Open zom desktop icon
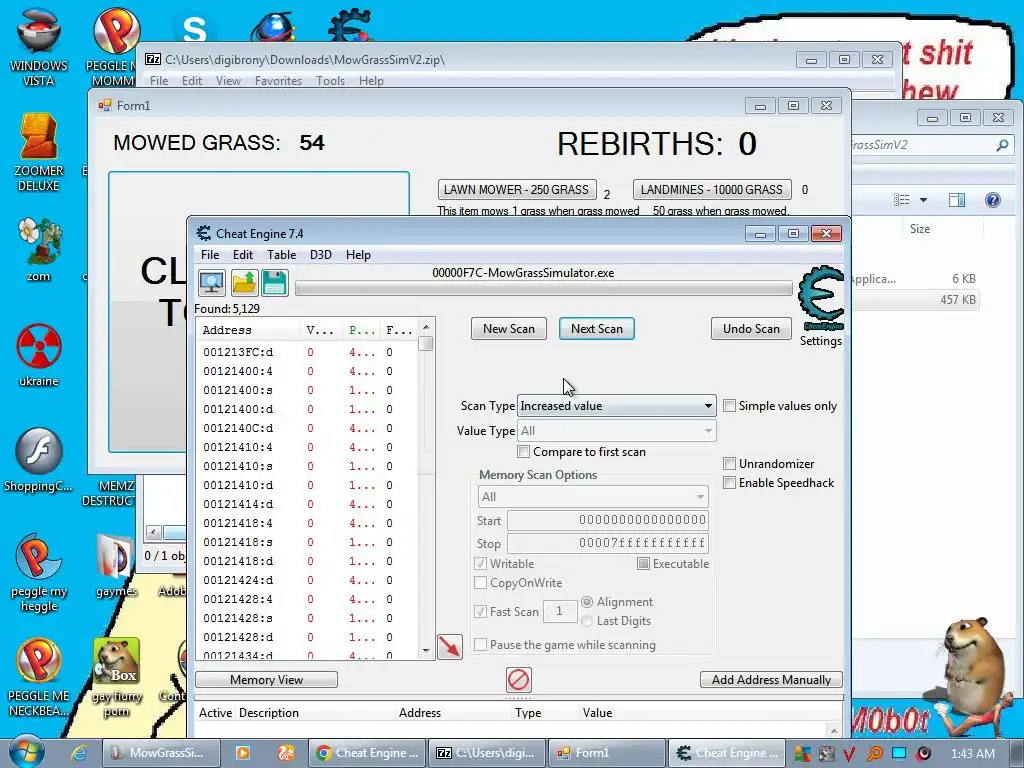 click(x=39, y=249)
